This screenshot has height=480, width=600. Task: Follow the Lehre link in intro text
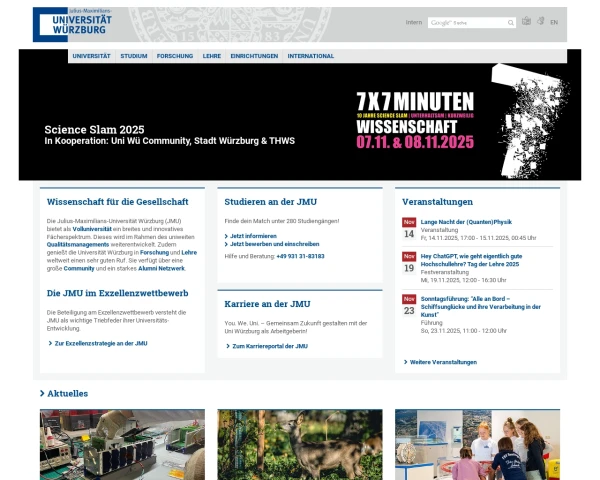tap(189, 253)
